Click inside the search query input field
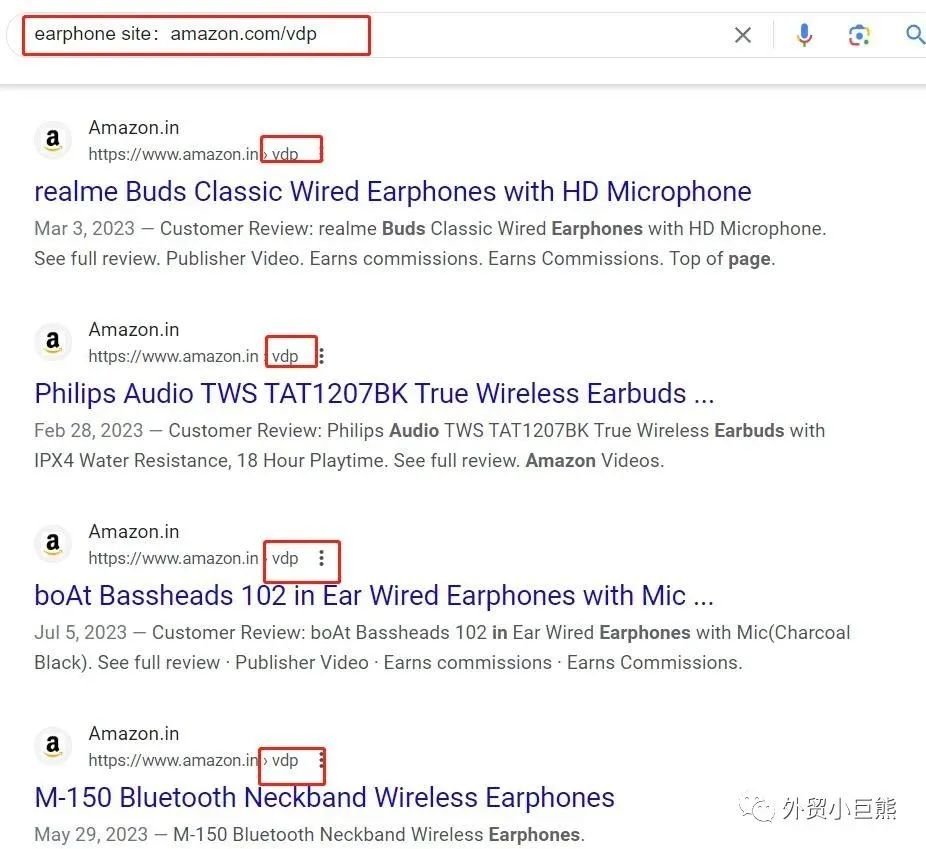 (200, 35)
